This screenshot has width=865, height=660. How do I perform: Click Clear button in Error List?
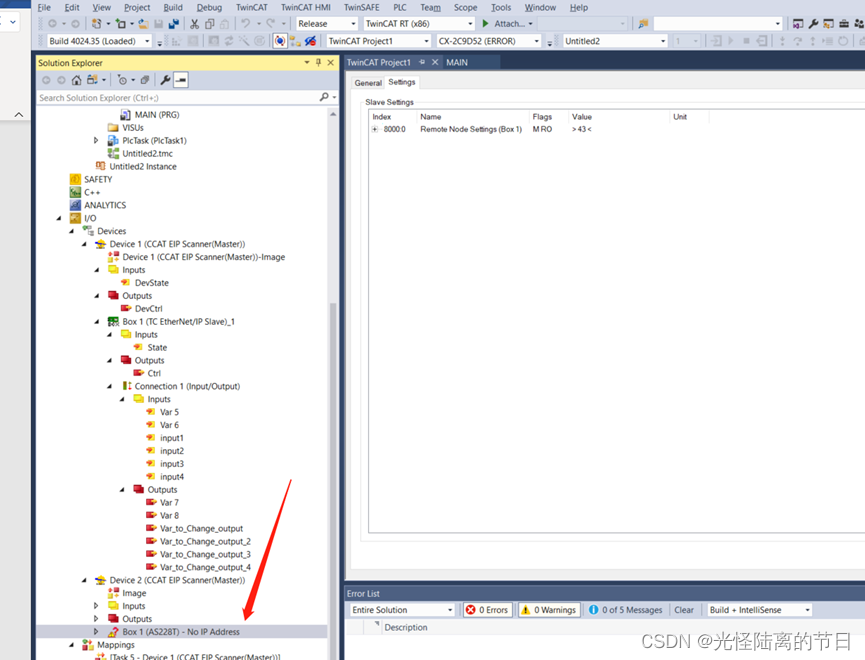point(684,610)
